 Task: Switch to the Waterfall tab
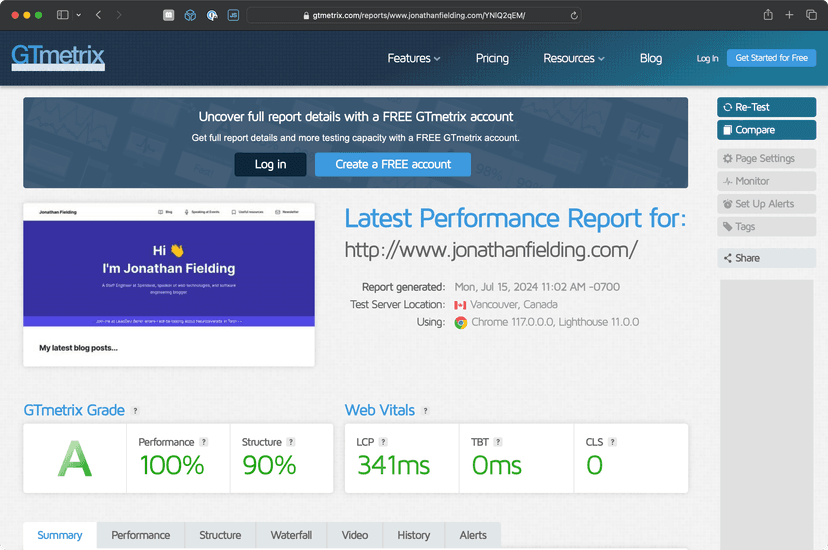(291, 535)
